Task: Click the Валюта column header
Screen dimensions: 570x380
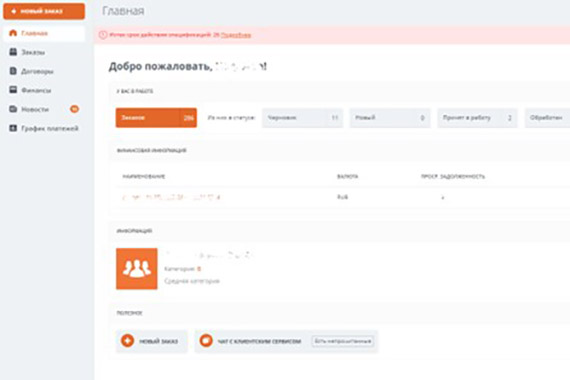Action: point(348,176)
